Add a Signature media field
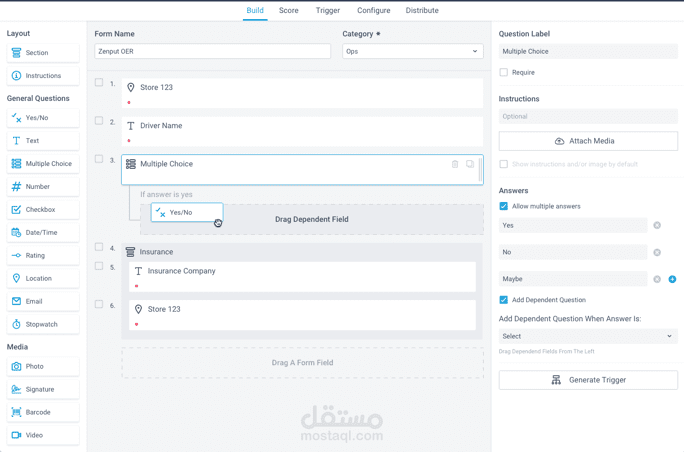 43,390
